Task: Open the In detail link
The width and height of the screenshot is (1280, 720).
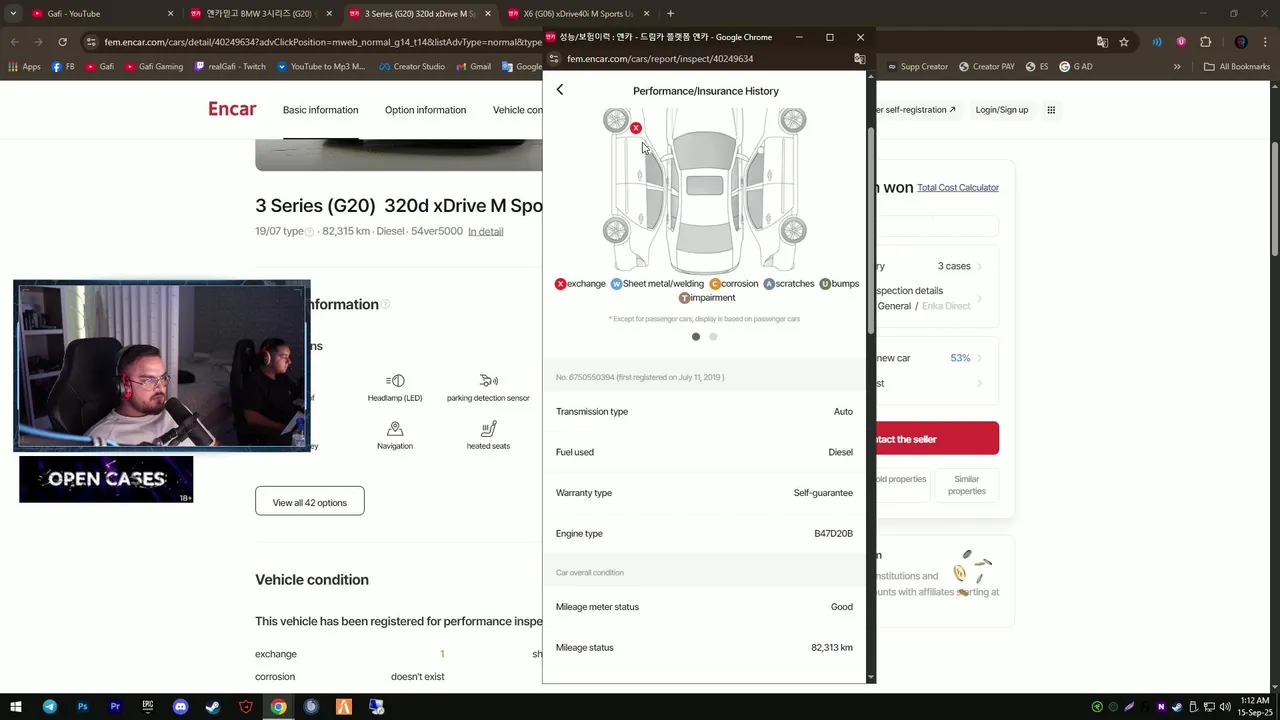Action: [x=485, y=232]
